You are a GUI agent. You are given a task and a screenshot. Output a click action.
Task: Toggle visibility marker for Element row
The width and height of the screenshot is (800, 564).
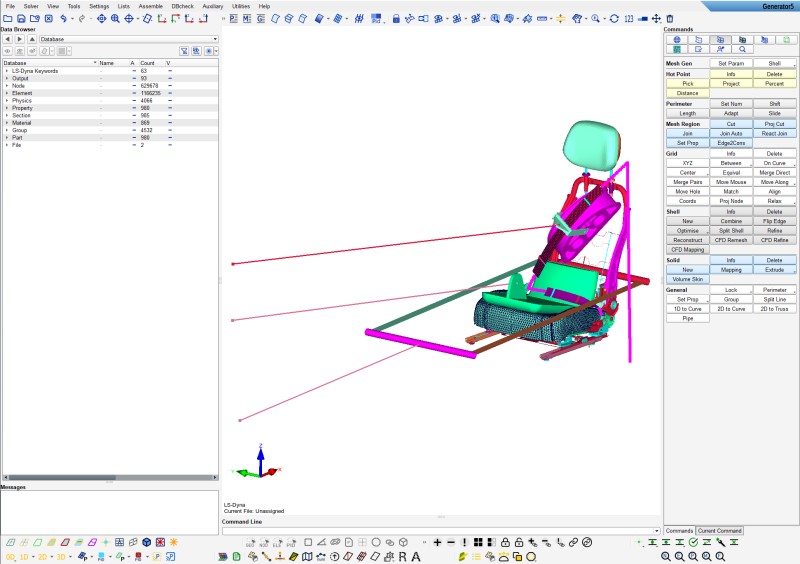click(169, 93)
